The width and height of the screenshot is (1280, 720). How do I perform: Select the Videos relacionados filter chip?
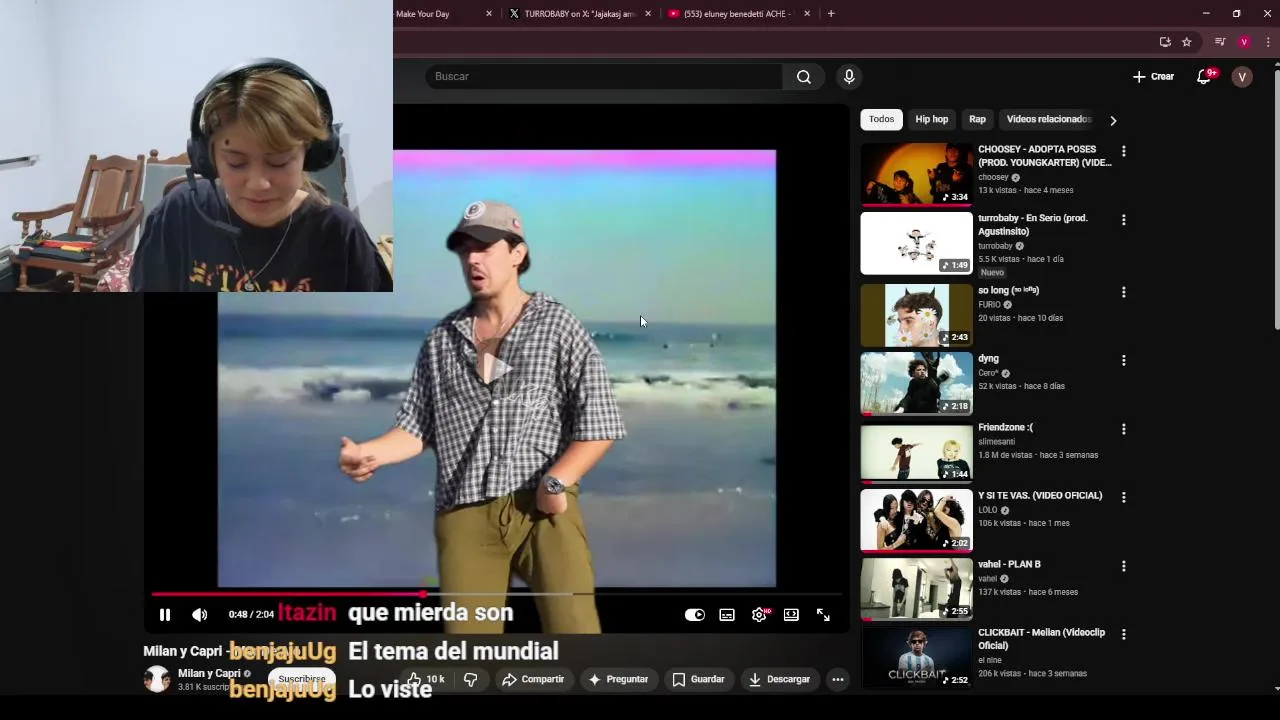click(1048, 119)
